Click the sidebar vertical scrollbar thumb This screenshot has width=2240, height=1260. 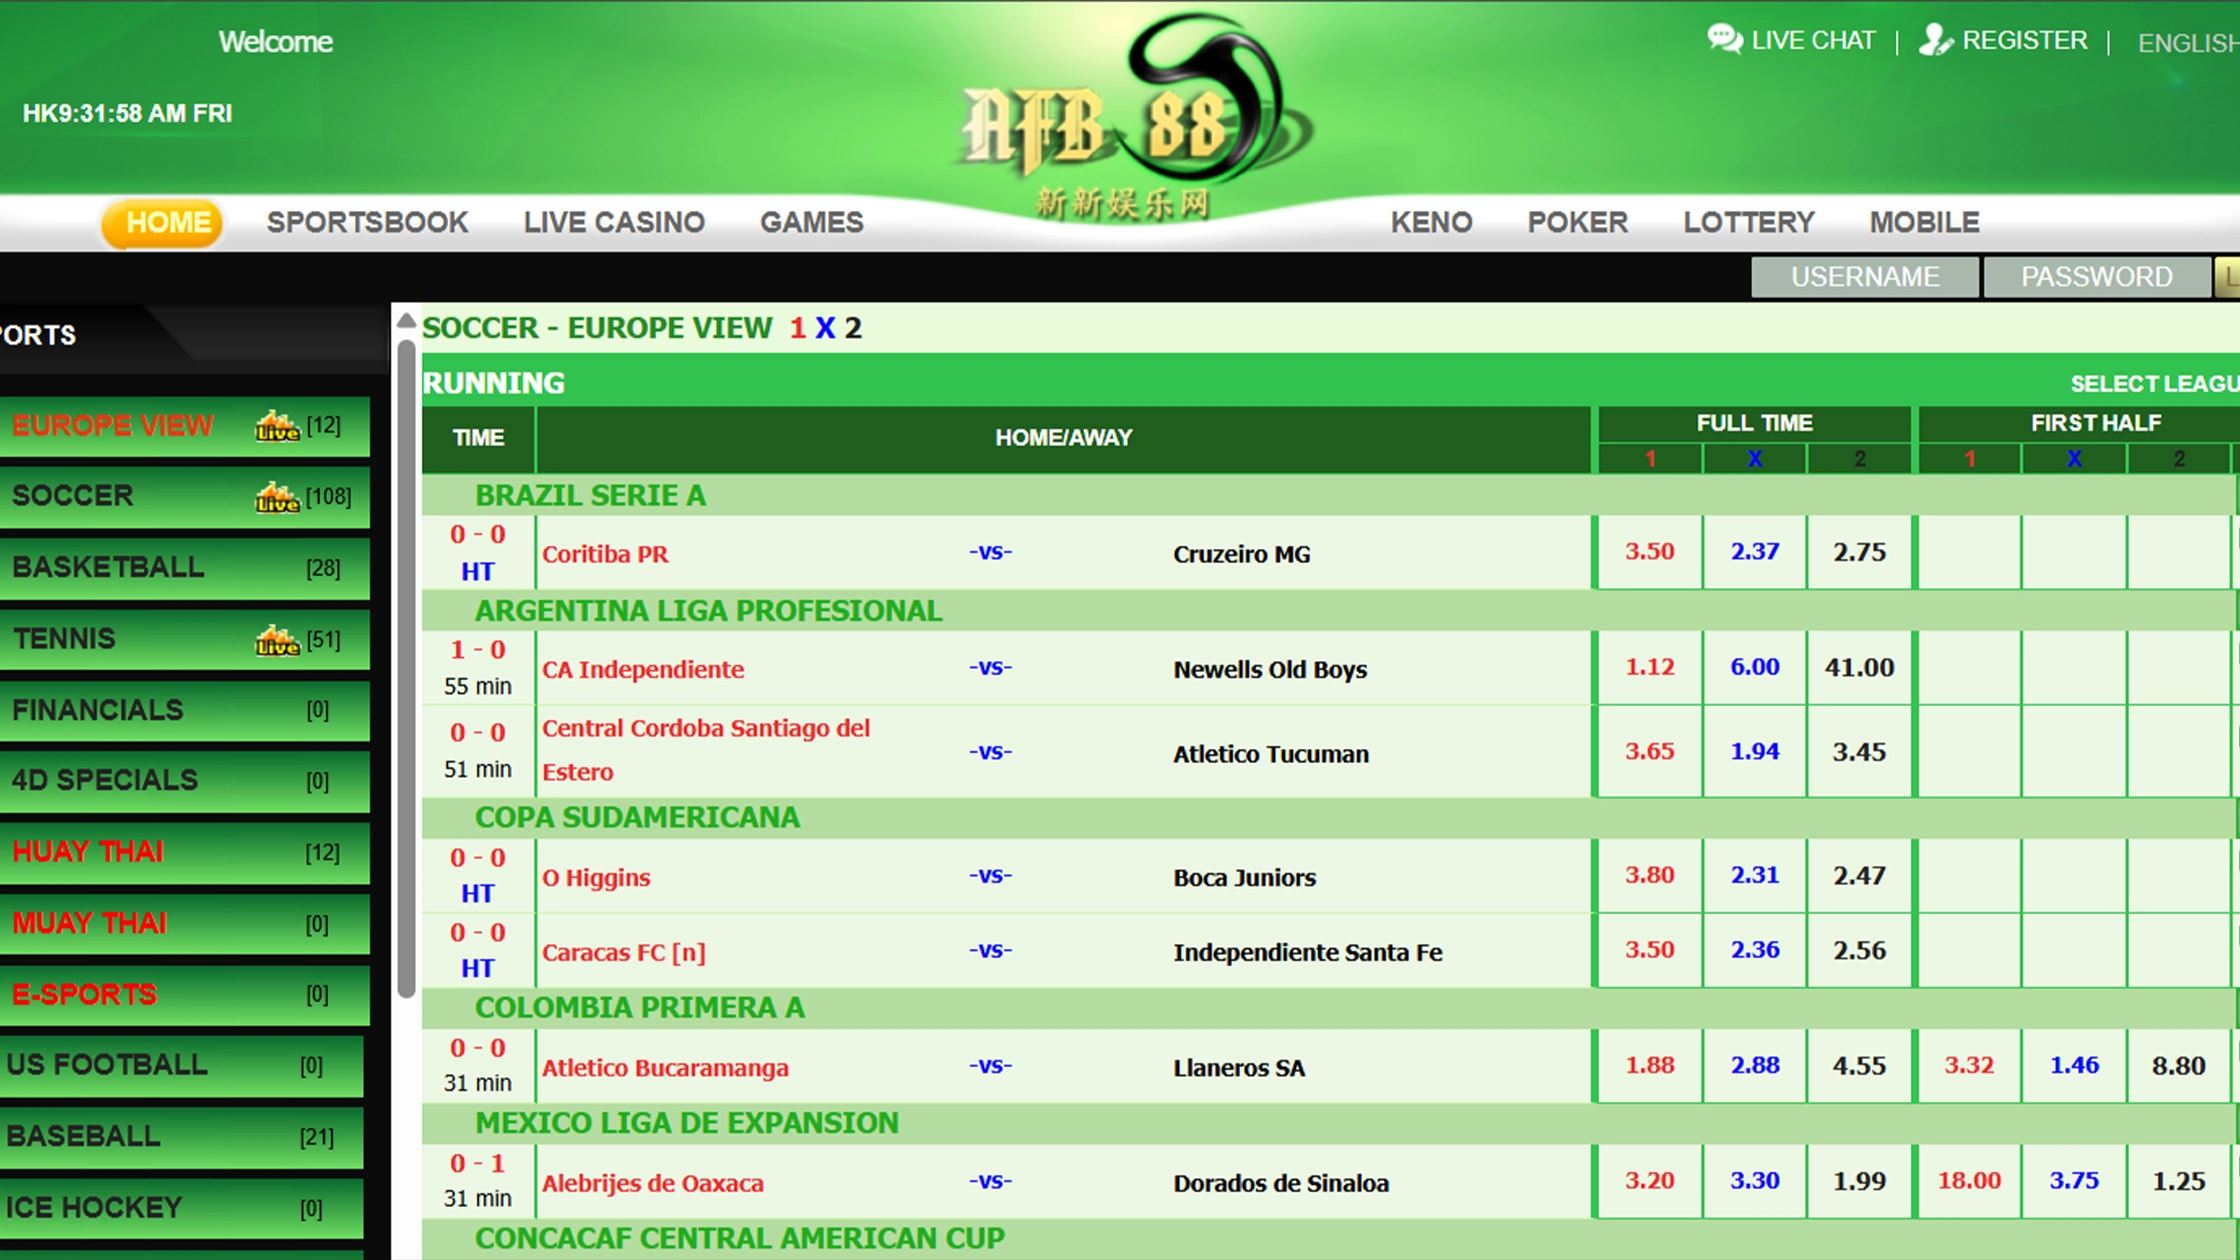coord(406,669)
